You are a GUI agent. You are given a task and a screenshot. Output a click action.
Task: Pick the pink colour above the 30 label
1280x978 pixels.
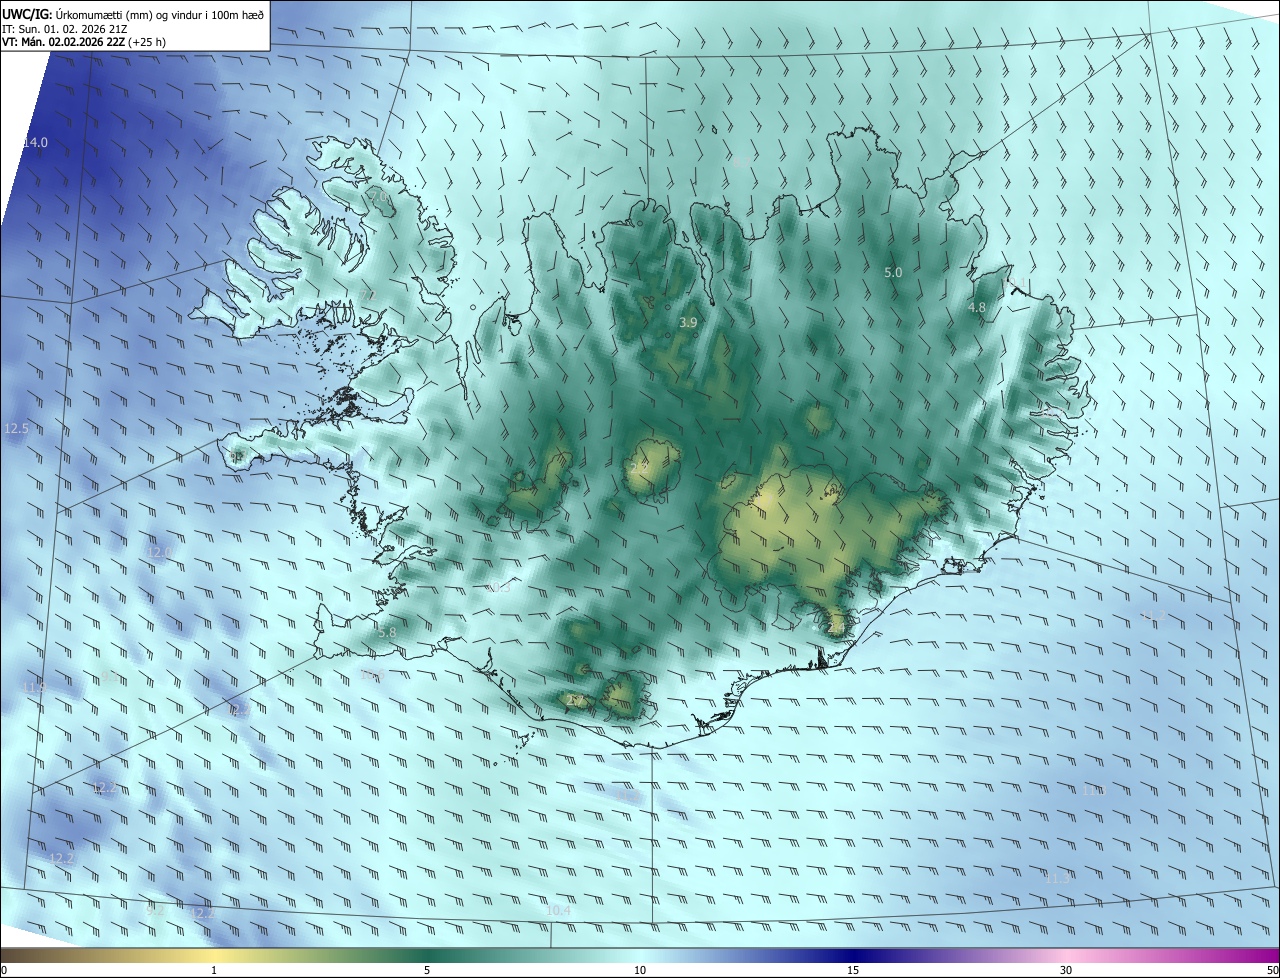coord(1066,955)
